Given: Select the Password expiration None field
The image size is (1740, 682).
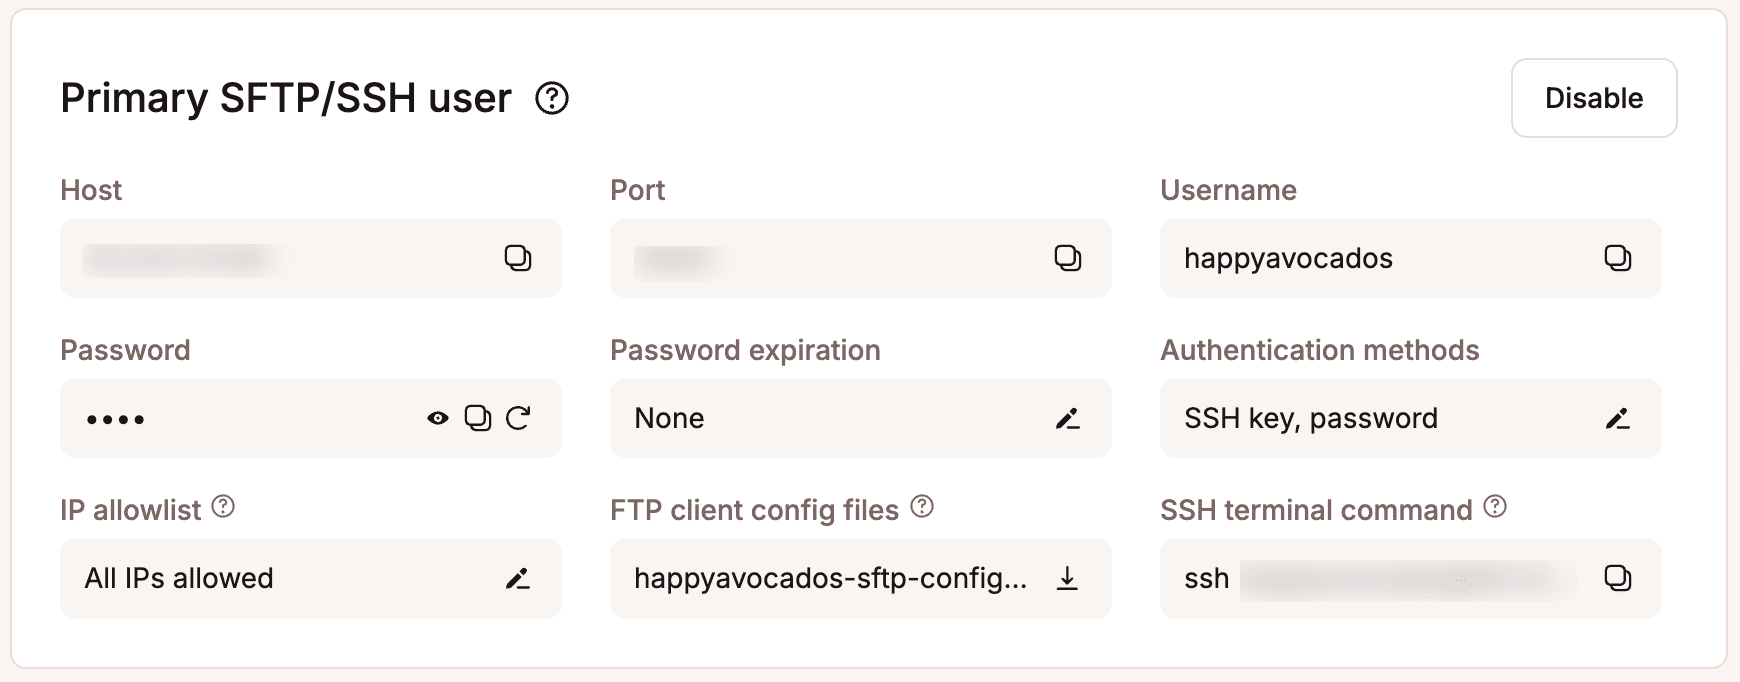Looking at the screenshot, I should point(800,418).
